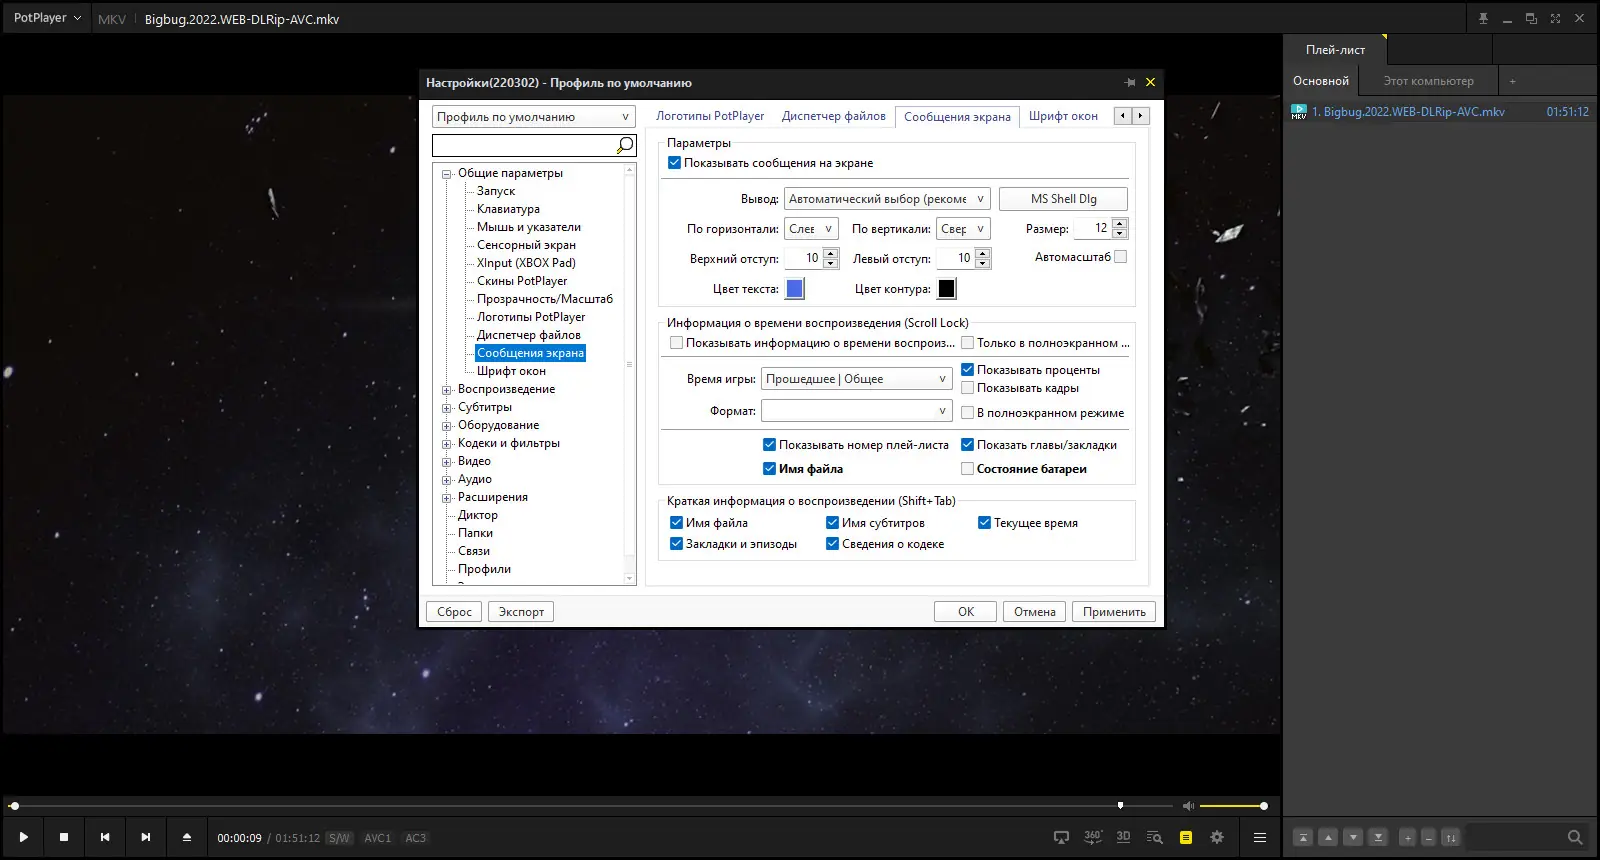Open the black 'Цвет контура' color swatch

(946, 289)
